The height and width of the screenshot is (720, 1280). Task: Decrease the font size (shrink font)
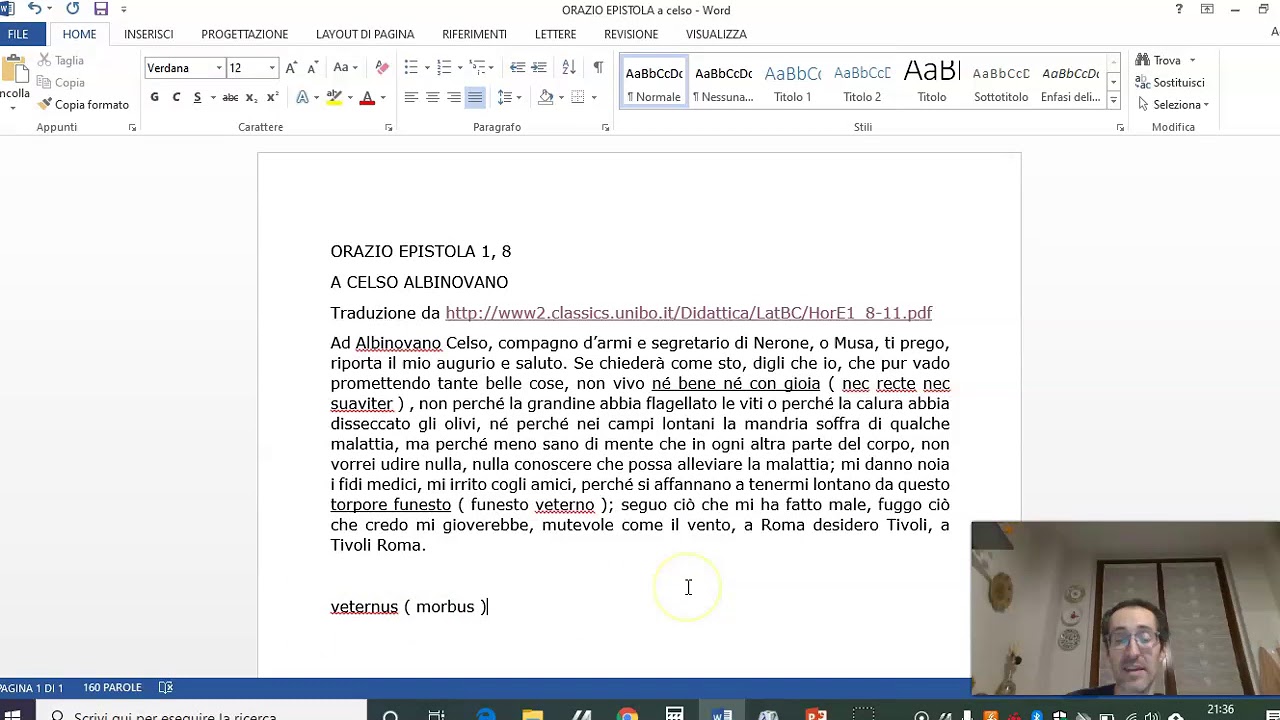(312, 68)
